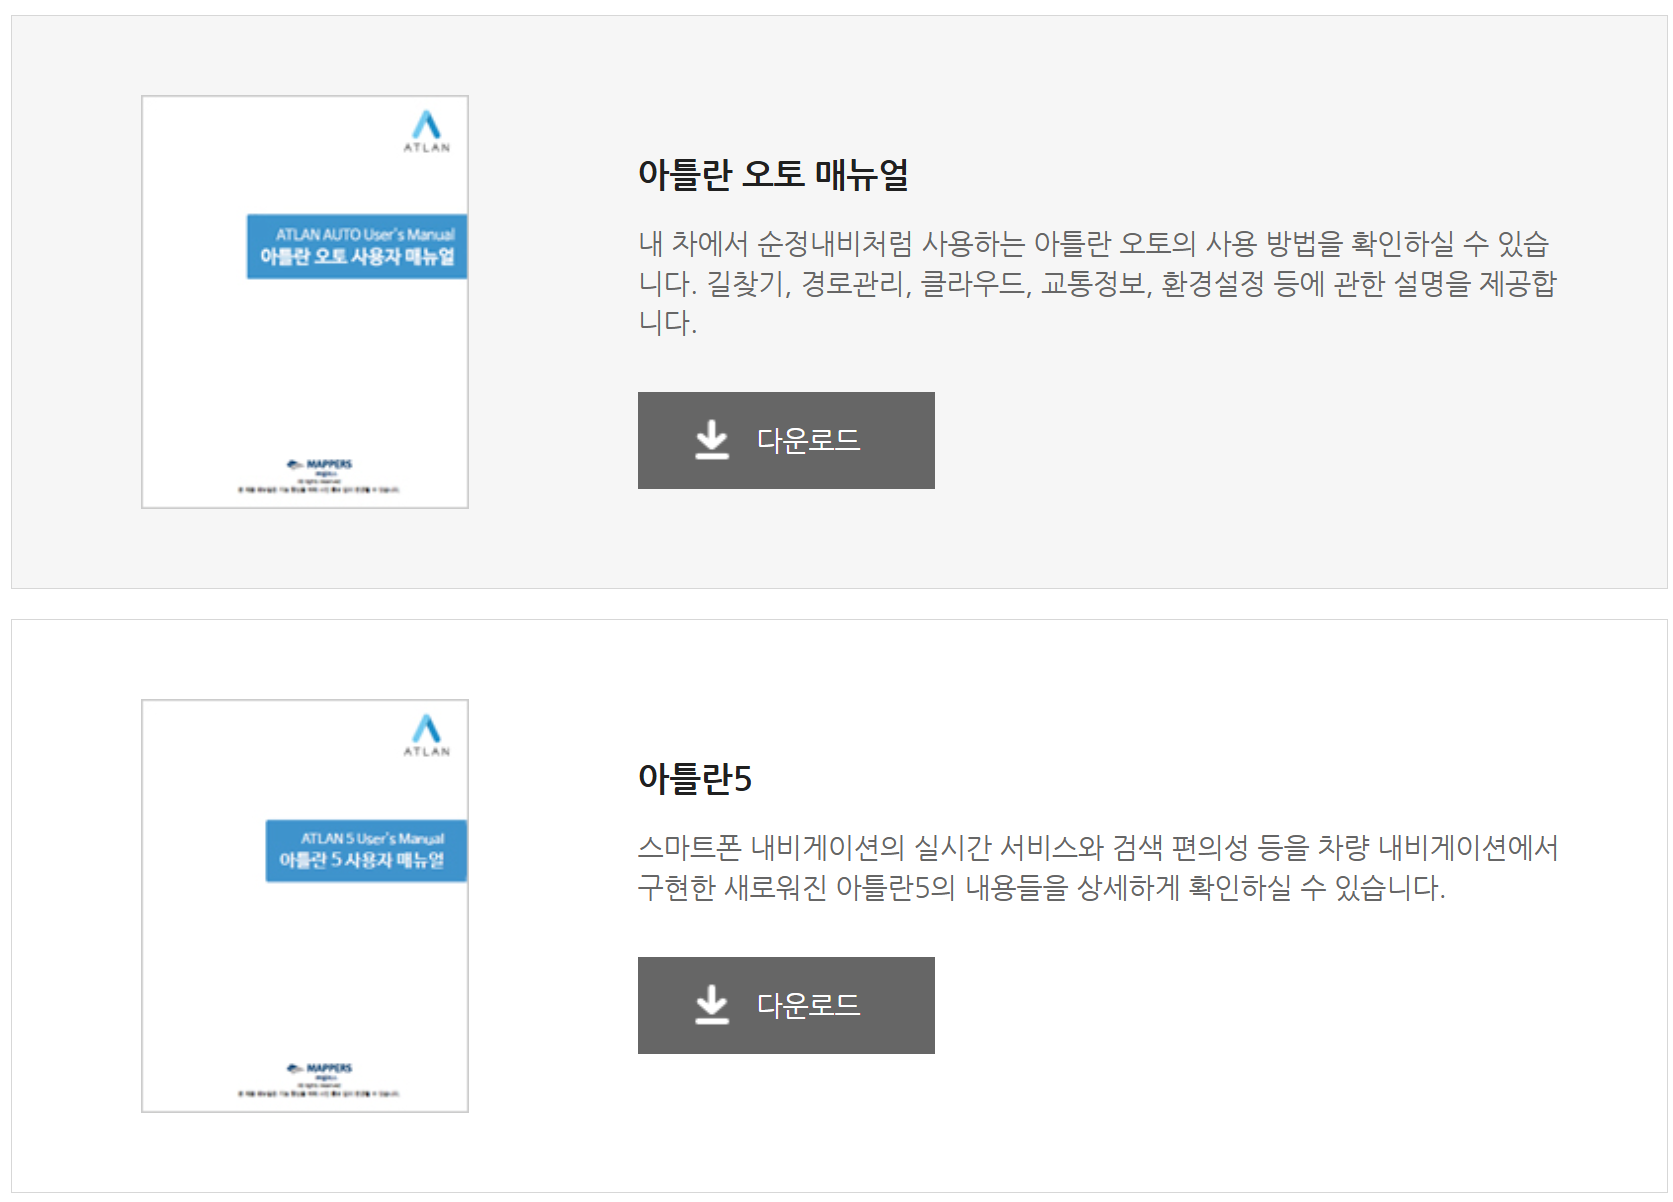This screenshot has width=1673, height=1202.
Task: Click MAPPERS logo on Atlan 5 manual cover
Action: (x=320, y=1068)
